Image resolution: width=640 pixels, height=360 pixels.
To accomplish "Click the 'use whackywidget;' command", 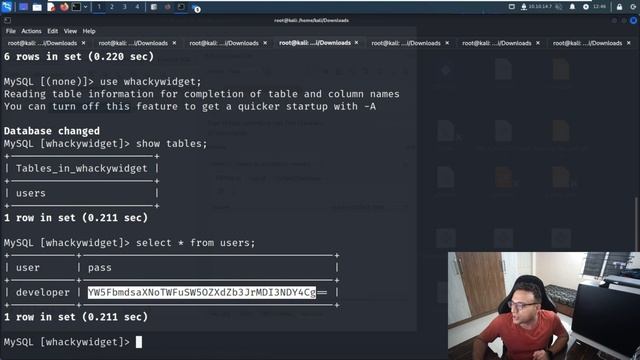I will point(151,82).
